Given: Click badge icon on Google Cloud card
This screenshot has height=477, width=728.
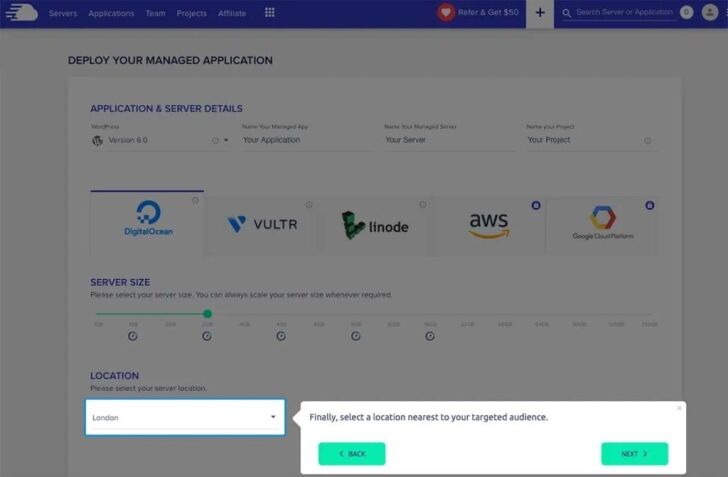Looking at the screenshot, I should point(650,205).
